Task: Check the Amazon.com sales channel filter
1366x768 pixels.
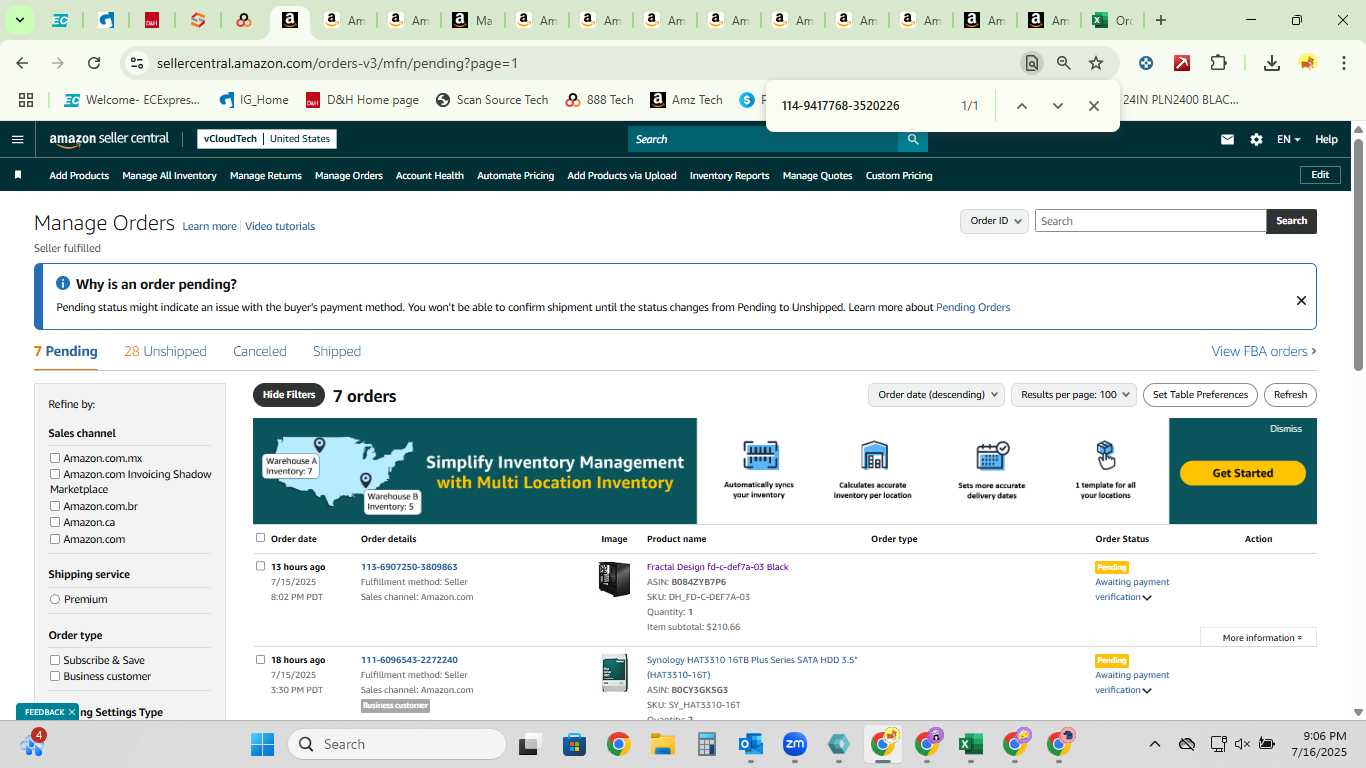Action: pyautogui.click(x=55, y=539)
